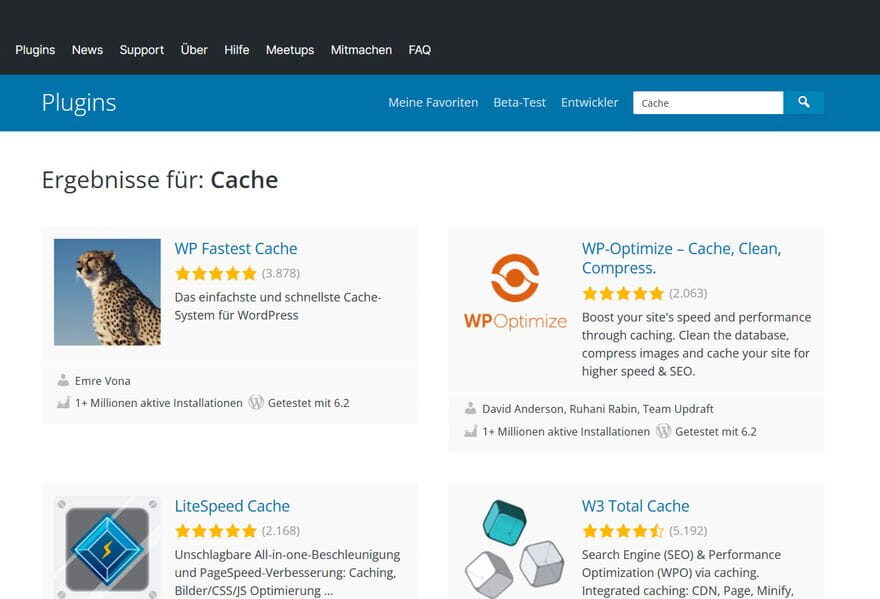Open the WP Fastest Cache title link
This screenshot has width=880, height=599.
pos(236,249)
